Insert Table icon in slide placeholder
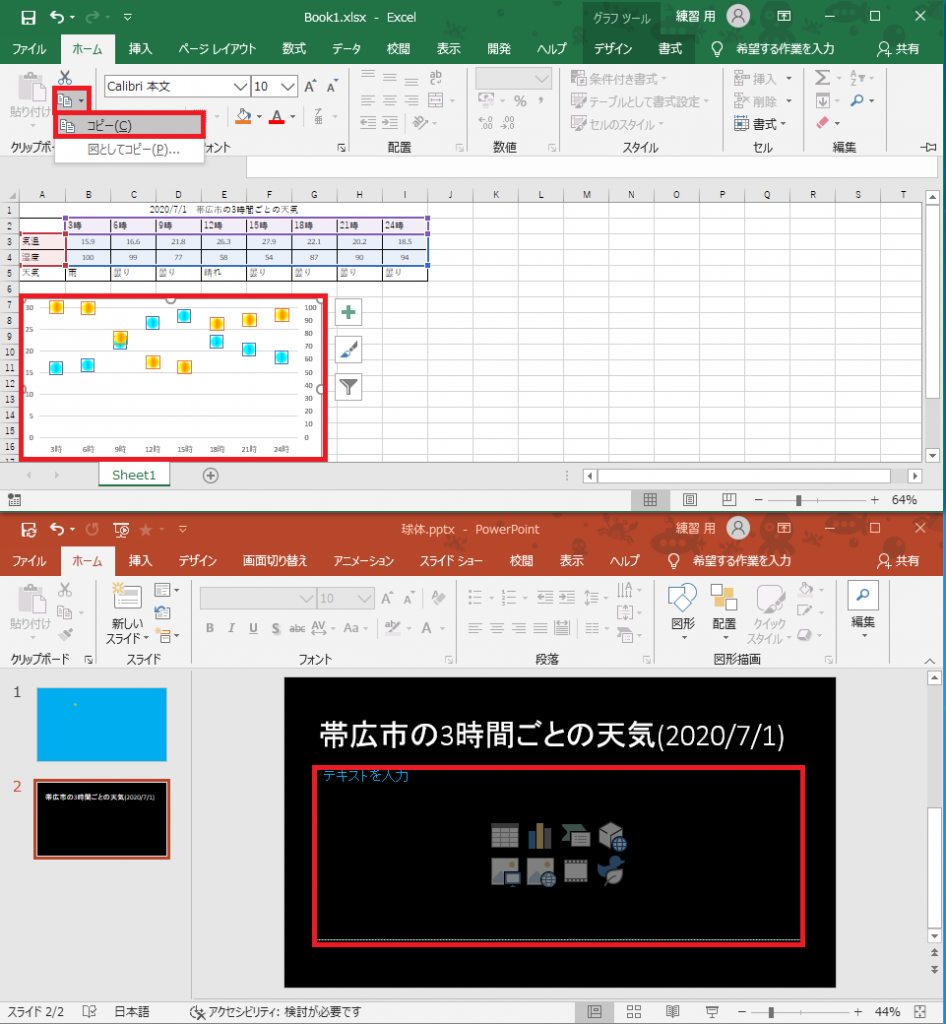 click(x=505, y=835)
